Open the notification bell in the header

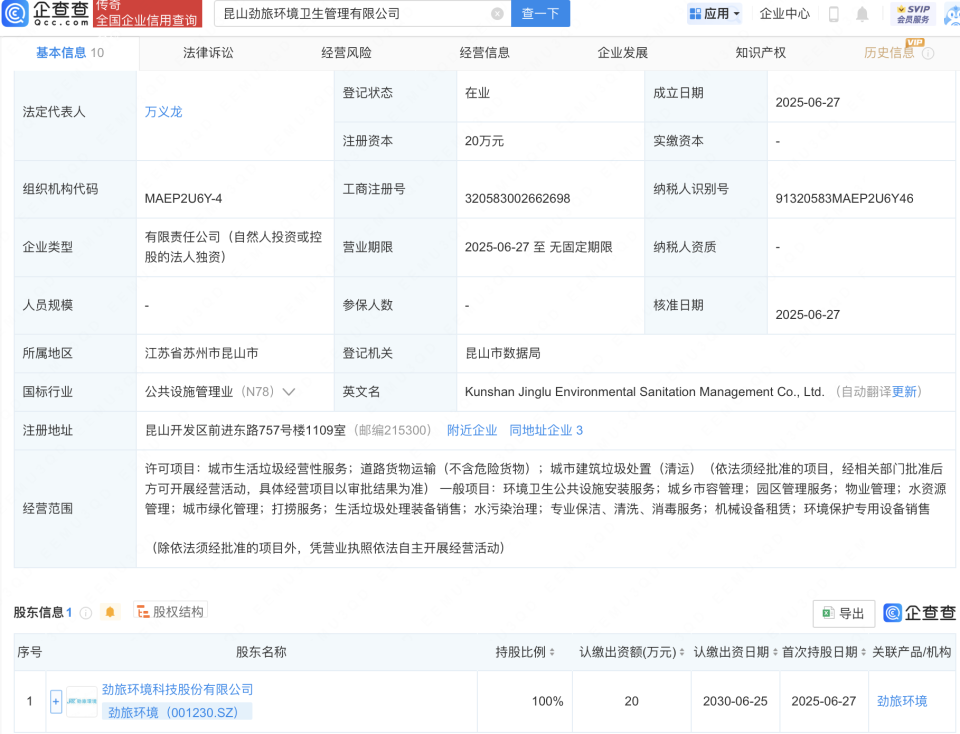(862, 13)
